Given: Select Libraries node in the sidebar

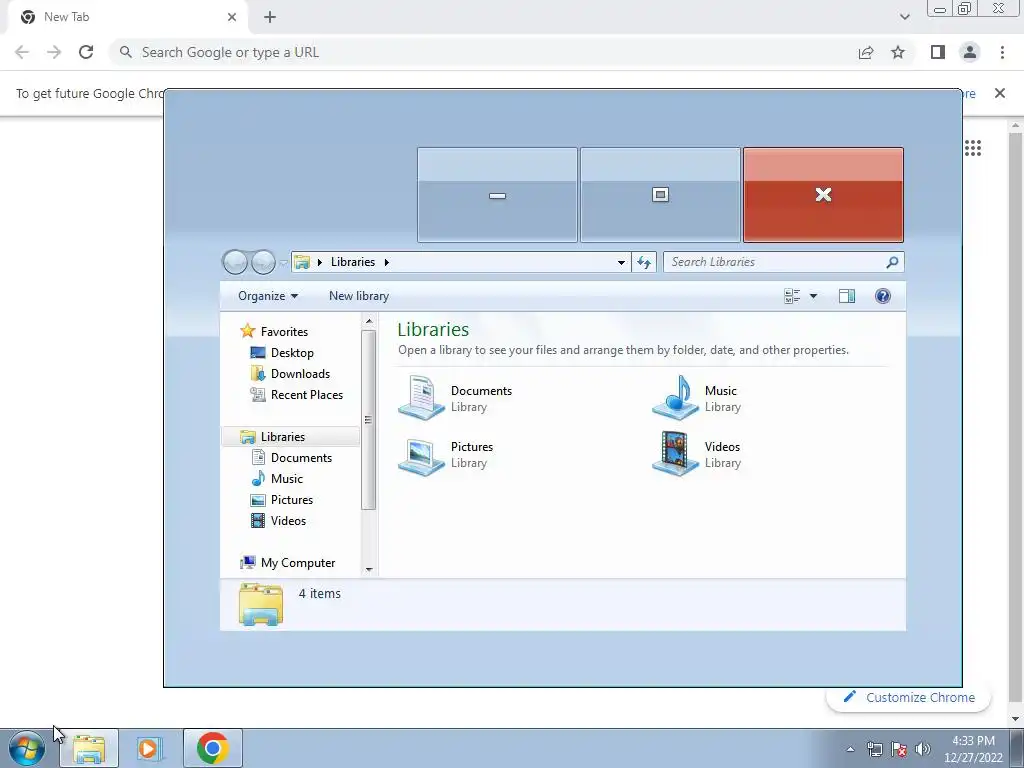Looking at the screenshot, I should [x=291, y=437].
